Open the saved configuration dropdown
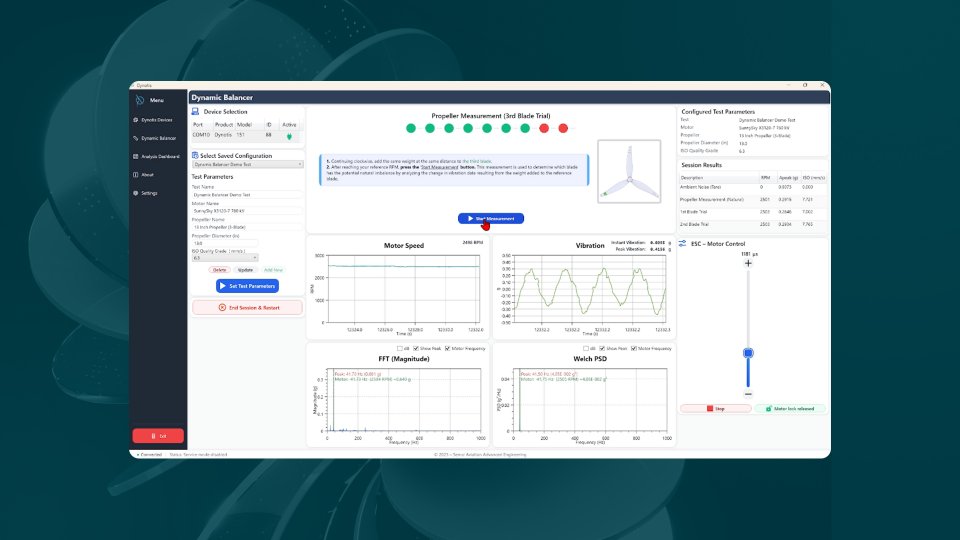This screenshot has height=540, width=960. click(247, 165)
